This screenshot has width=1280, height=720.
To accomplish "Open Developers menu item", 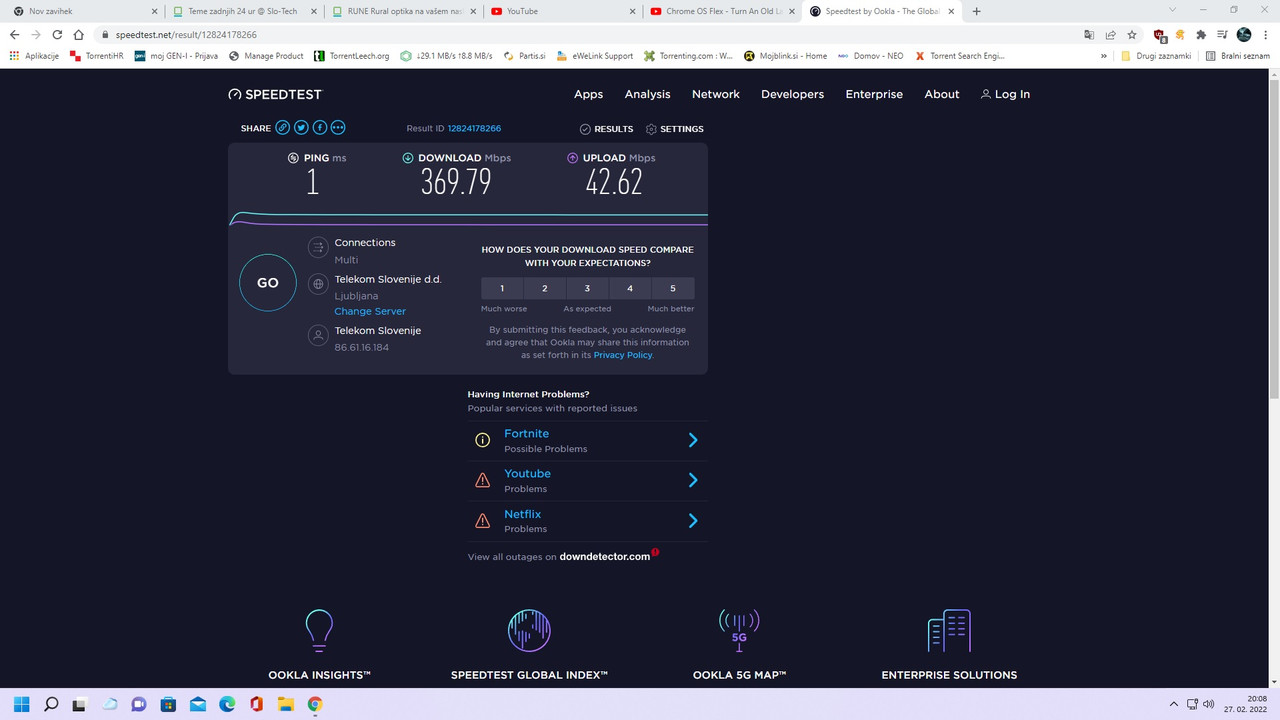I will (x=792, y=94).
